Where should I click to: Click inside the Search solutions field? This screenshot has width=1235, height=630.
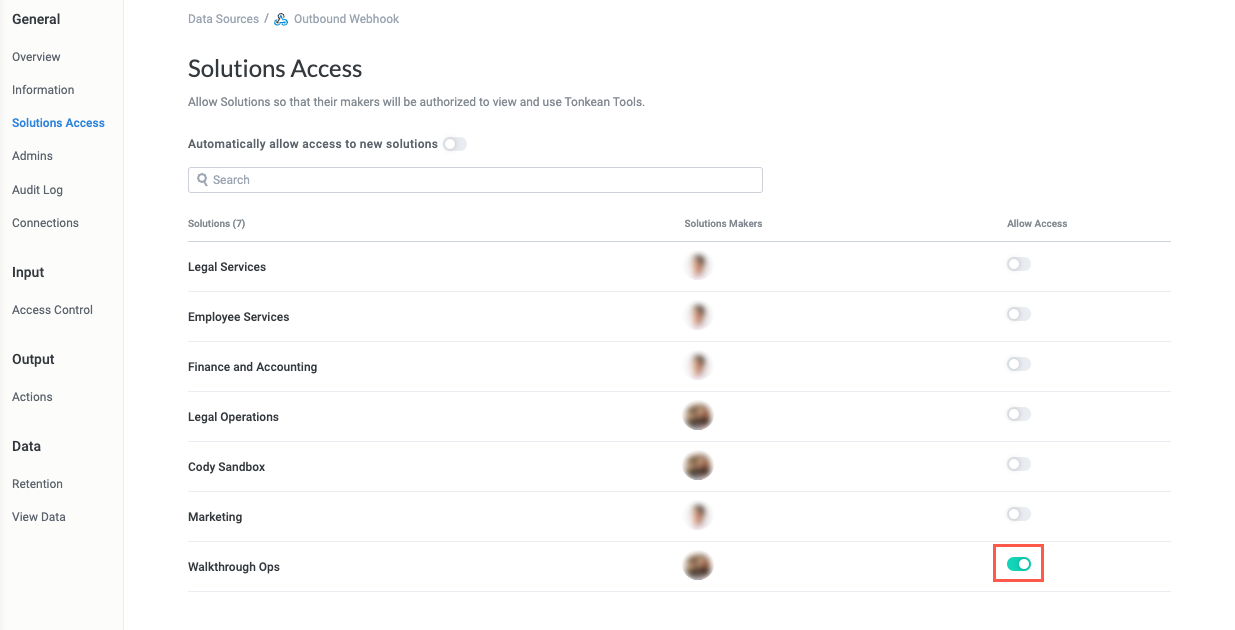point(475,179)
